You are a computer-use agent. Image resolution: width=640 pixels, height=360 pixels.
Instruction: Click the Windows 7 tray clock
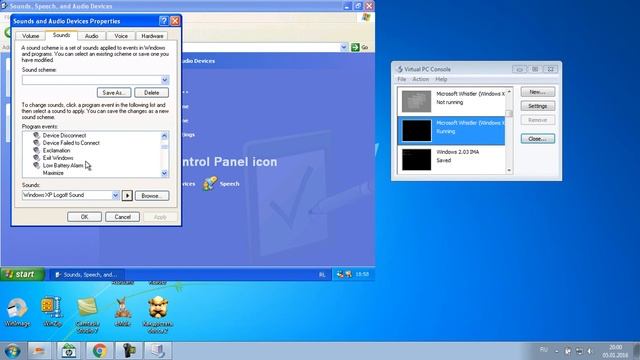click(615, 351)
